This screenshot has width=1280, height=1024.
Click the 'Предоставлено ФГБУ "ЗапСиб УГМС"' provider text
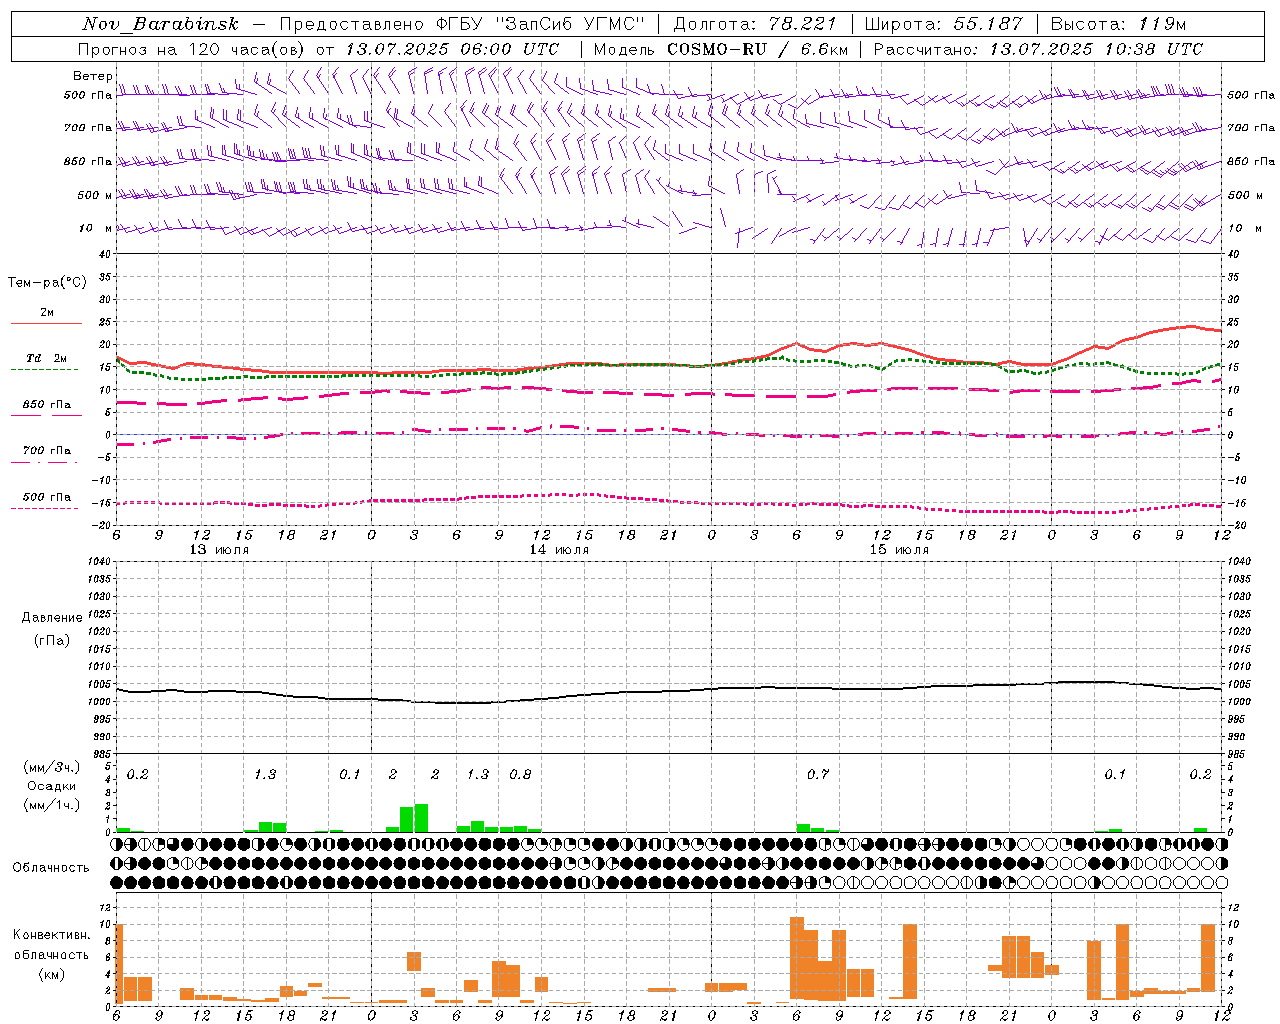(x=462, y=24)
